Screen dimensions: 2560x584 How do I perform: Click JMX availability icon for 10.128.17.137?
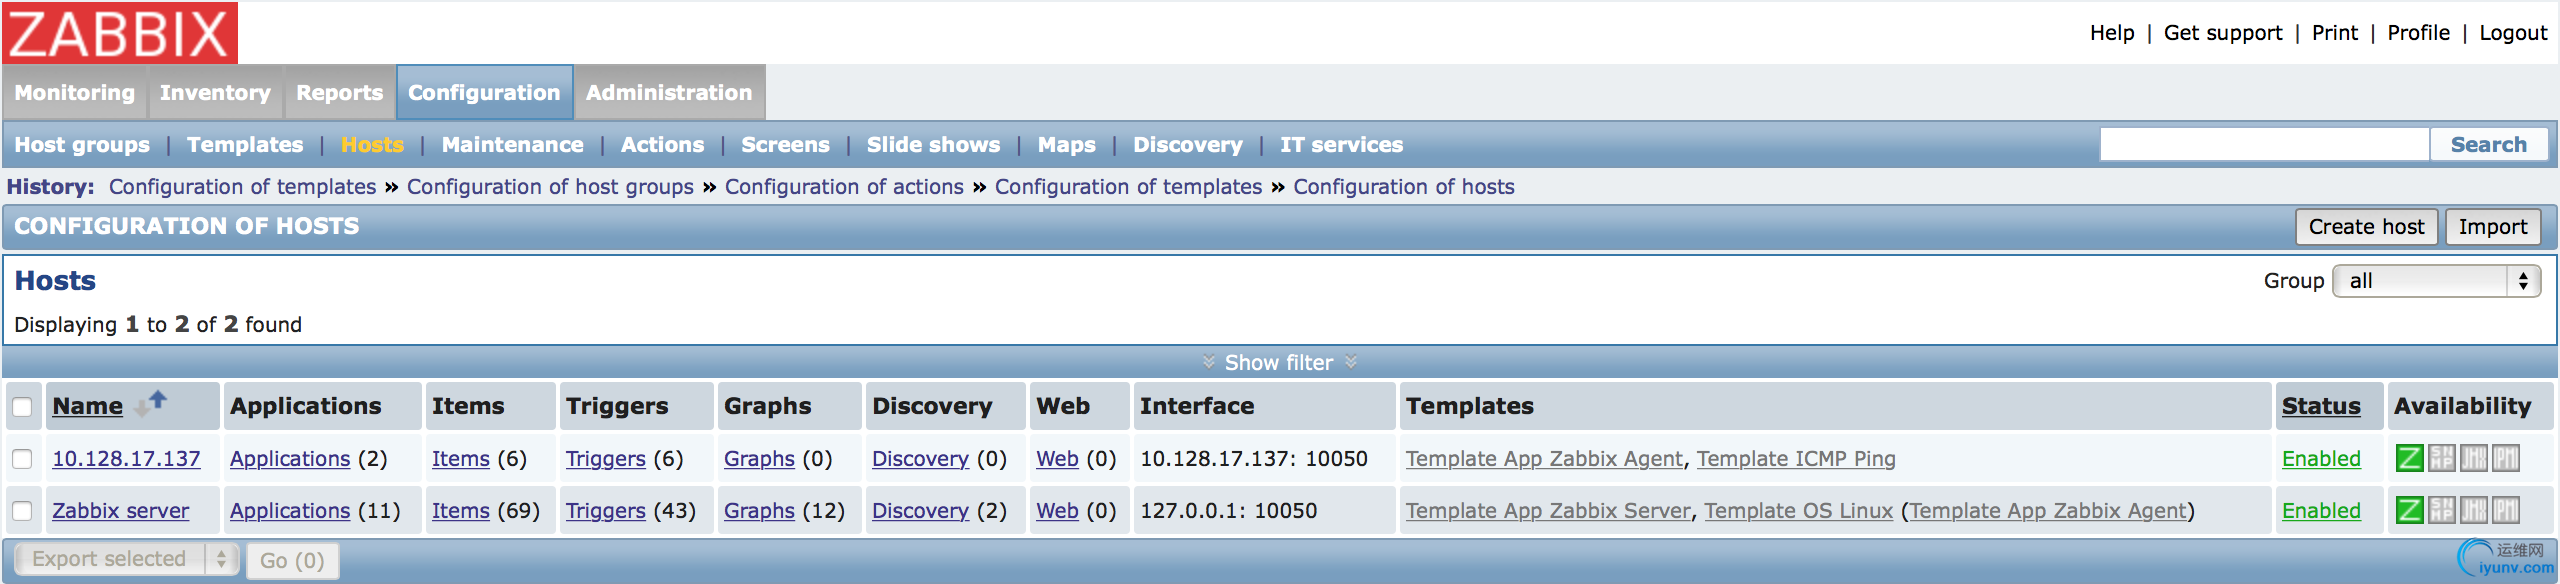pos(2473,458)
